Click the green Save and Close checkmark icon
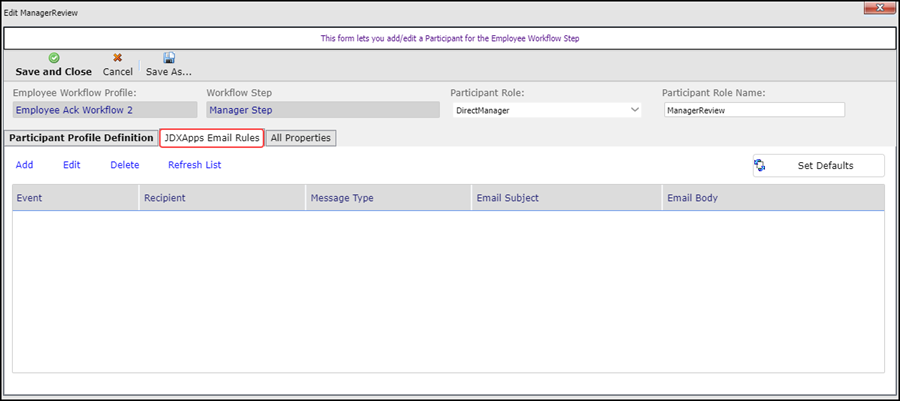Screen dimensions: 900x401 pyautogui.click(x=54, y=58)
